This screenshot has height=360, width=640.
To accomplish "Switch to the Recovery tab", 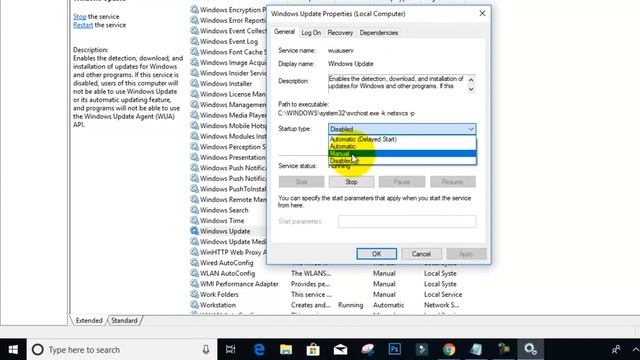I will (340, 33).
